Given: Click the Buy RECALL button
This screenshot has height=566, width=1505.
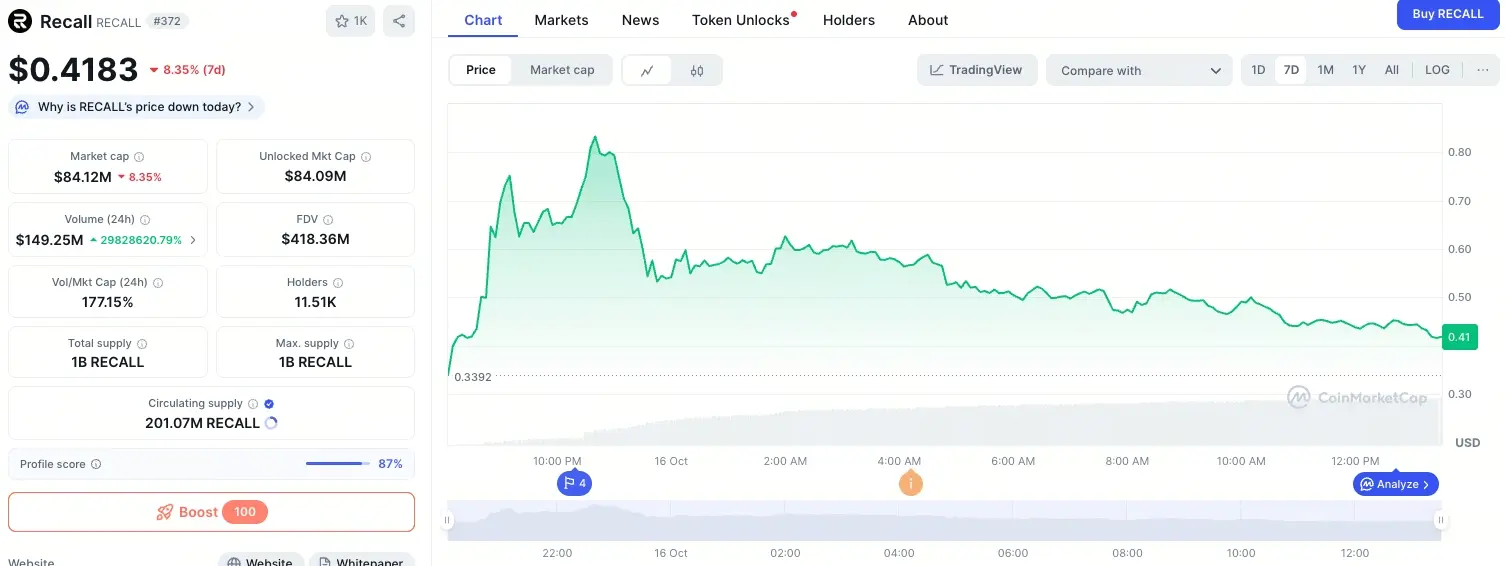Looking at the screenshot, I should coord(1448,14).
